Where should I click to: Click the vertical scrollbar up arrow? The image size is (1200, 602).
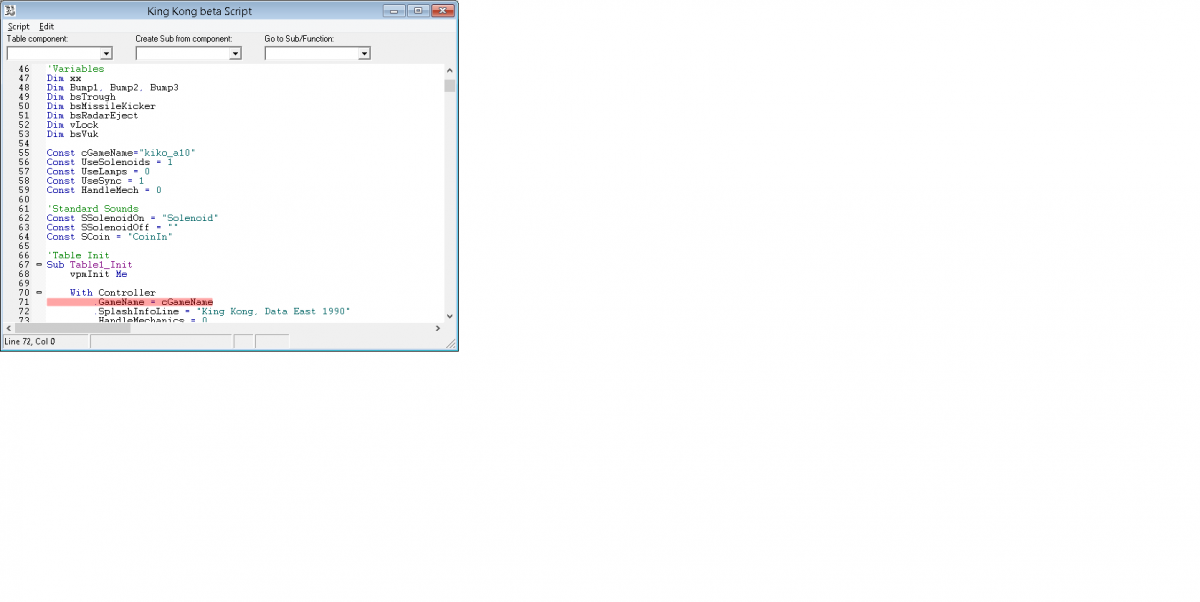point(449,71)
